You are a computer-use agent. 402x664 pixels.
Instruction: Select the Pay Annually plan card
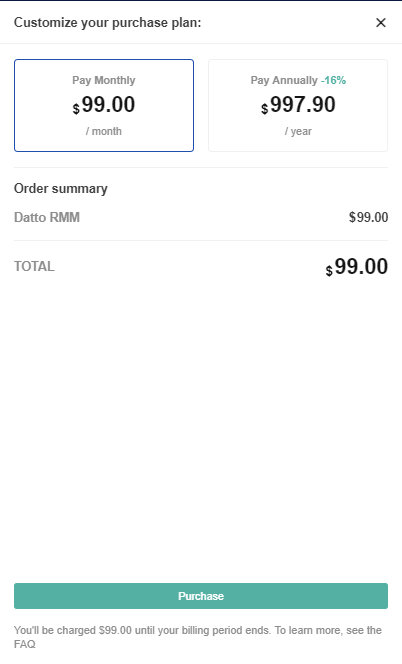[298, 105]
